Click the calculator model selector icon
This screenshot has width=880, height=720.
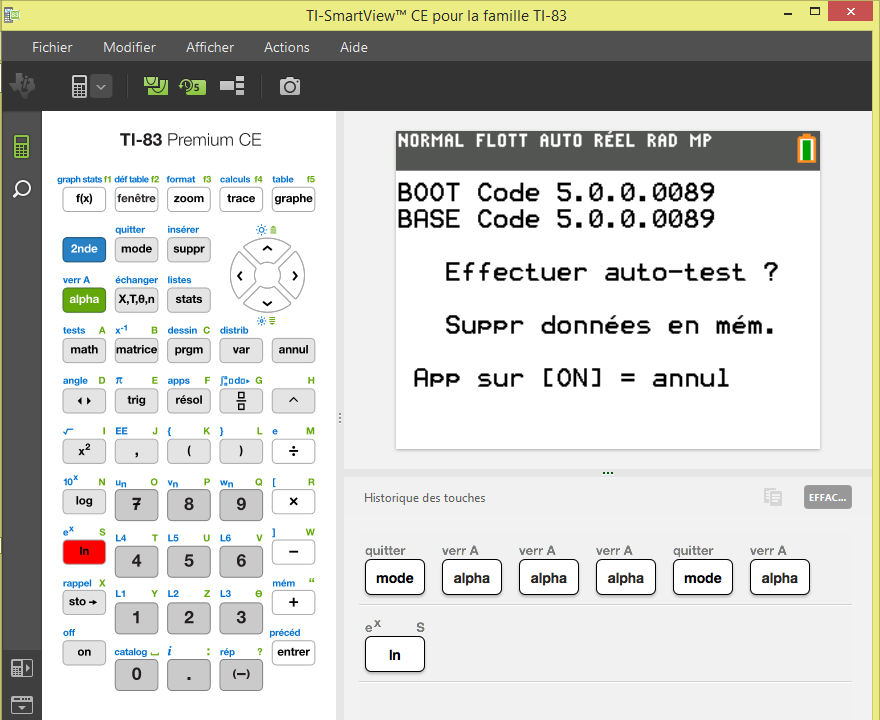[x=79, y=86]
